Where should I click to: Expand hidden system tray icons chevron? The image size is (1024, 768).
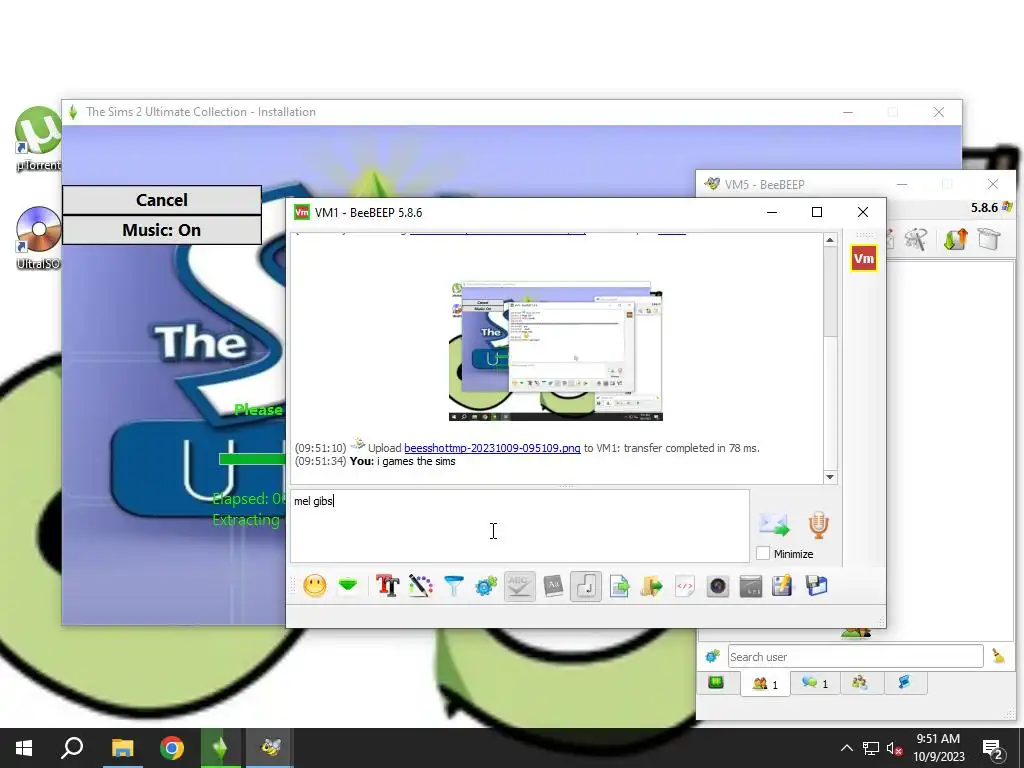click(x=846, y=748)
